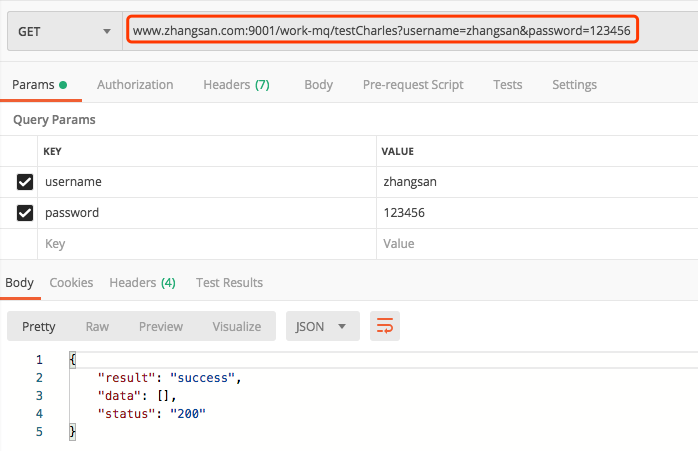Click the request URL input field
The height and width of the screenshot is (451, 698).
pos(381,31)
